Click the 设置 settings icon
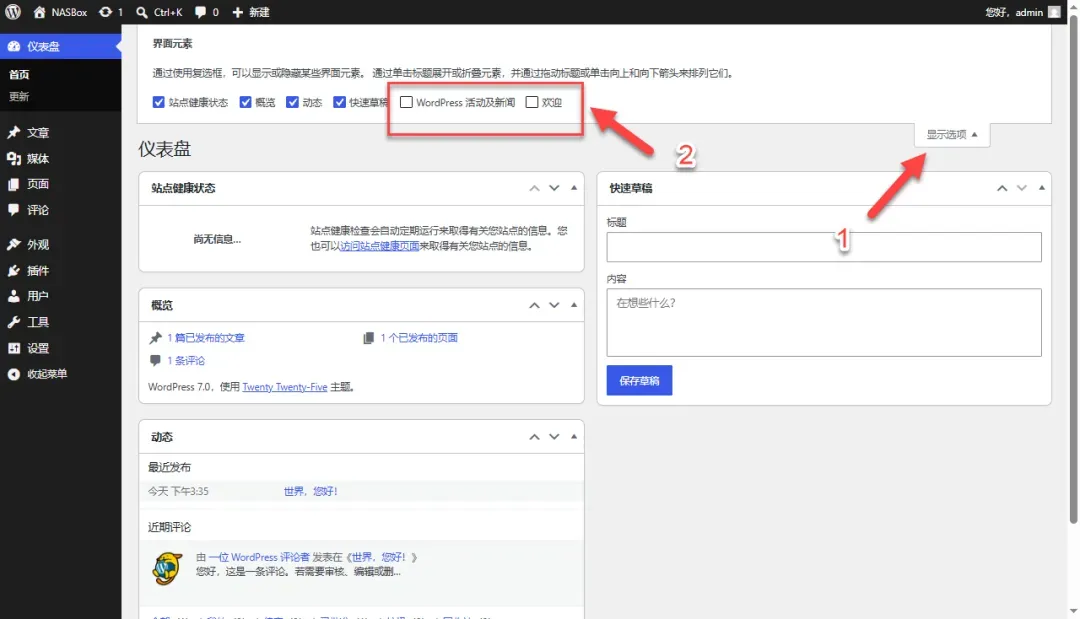1080x619 pixels. (14, 348)
